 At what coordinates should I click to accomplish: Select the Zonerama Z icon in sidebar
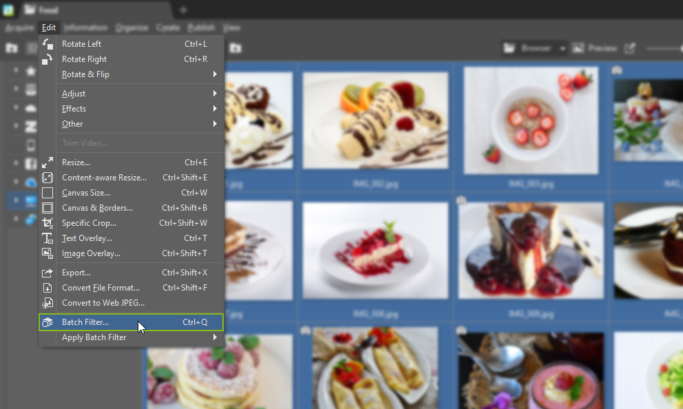[30, 126]
